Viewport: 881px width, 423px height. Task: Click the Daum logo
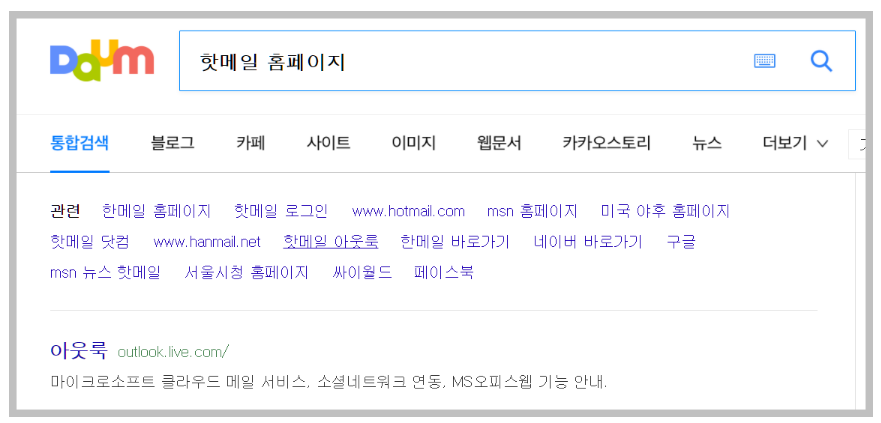pyautogui.click(x=102, y=60)
